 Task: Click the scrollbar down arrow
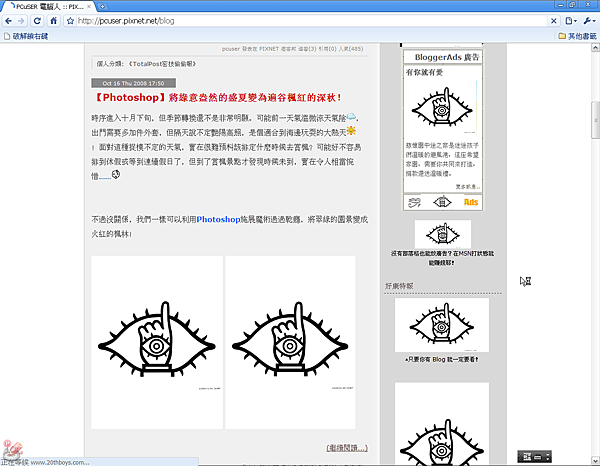click(x=595, y=460)
